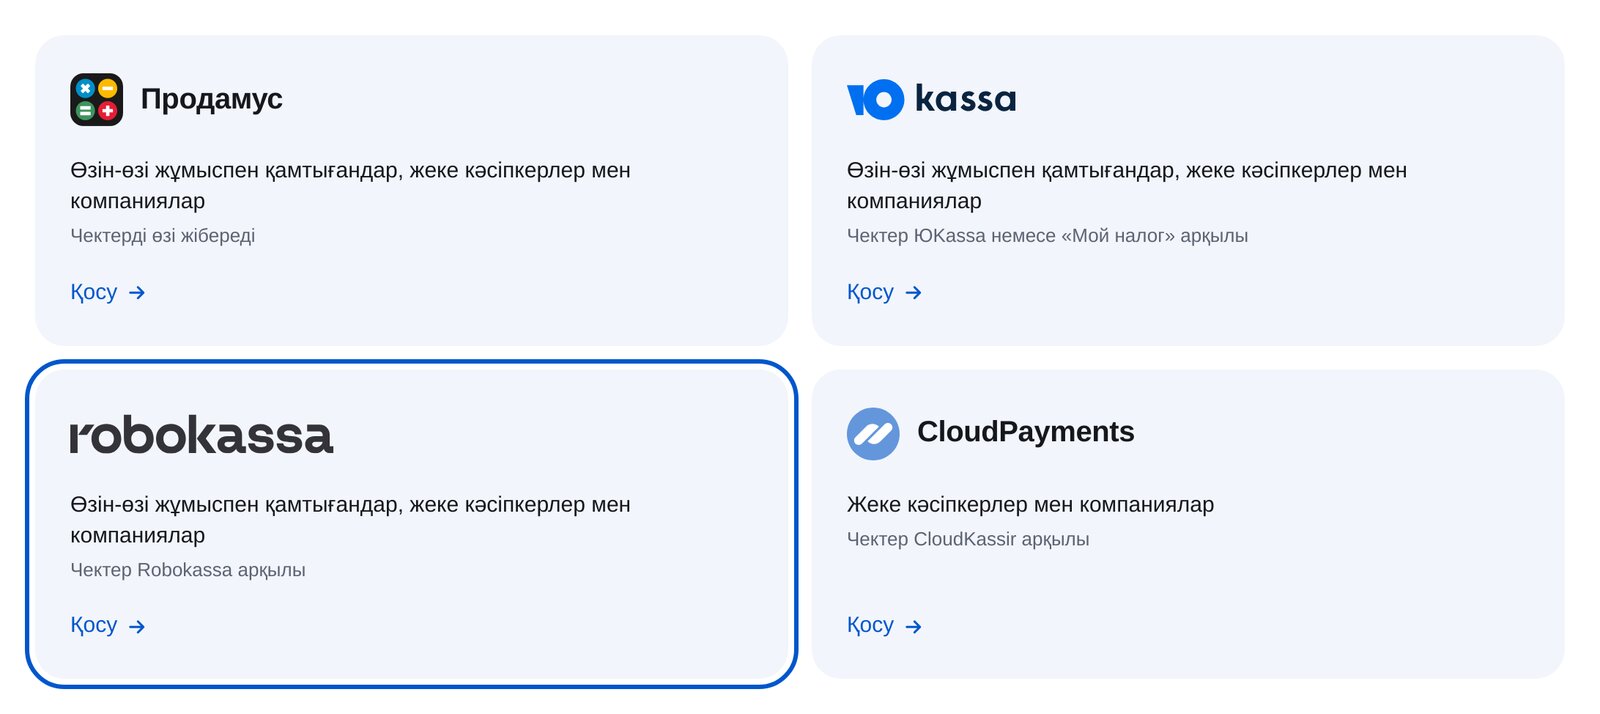The width and height of the screenshot is (1600, 714).
Task: Select the CloudPayments heading text
Action: pos(1025,431)
